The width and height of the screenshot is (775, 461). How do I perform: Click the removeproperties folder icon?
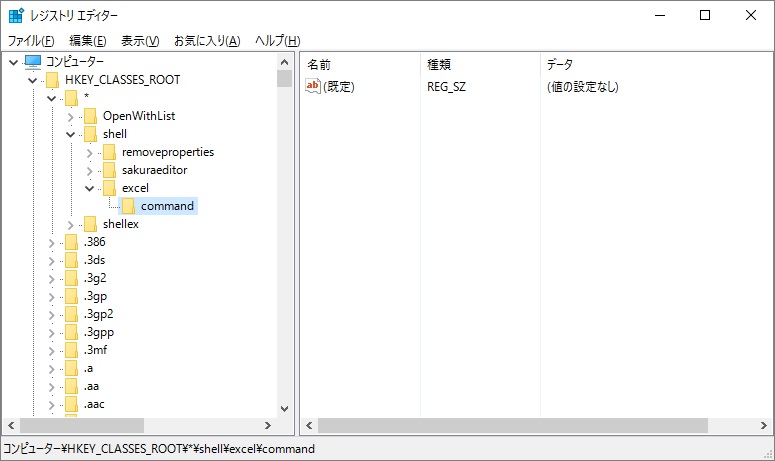(110, 152)
